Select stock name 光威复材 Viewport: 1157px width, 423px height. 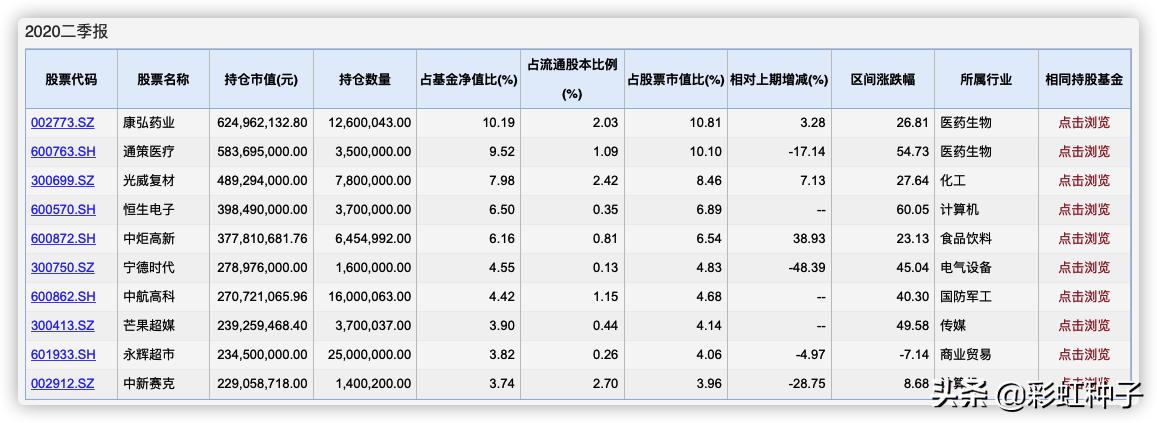coord(149,181)
